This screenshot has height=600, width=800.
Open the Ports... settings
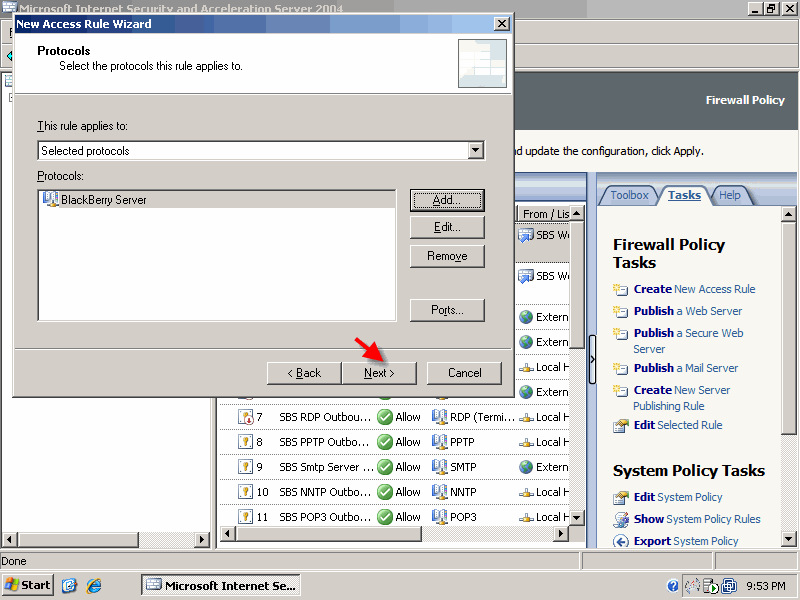447,310
